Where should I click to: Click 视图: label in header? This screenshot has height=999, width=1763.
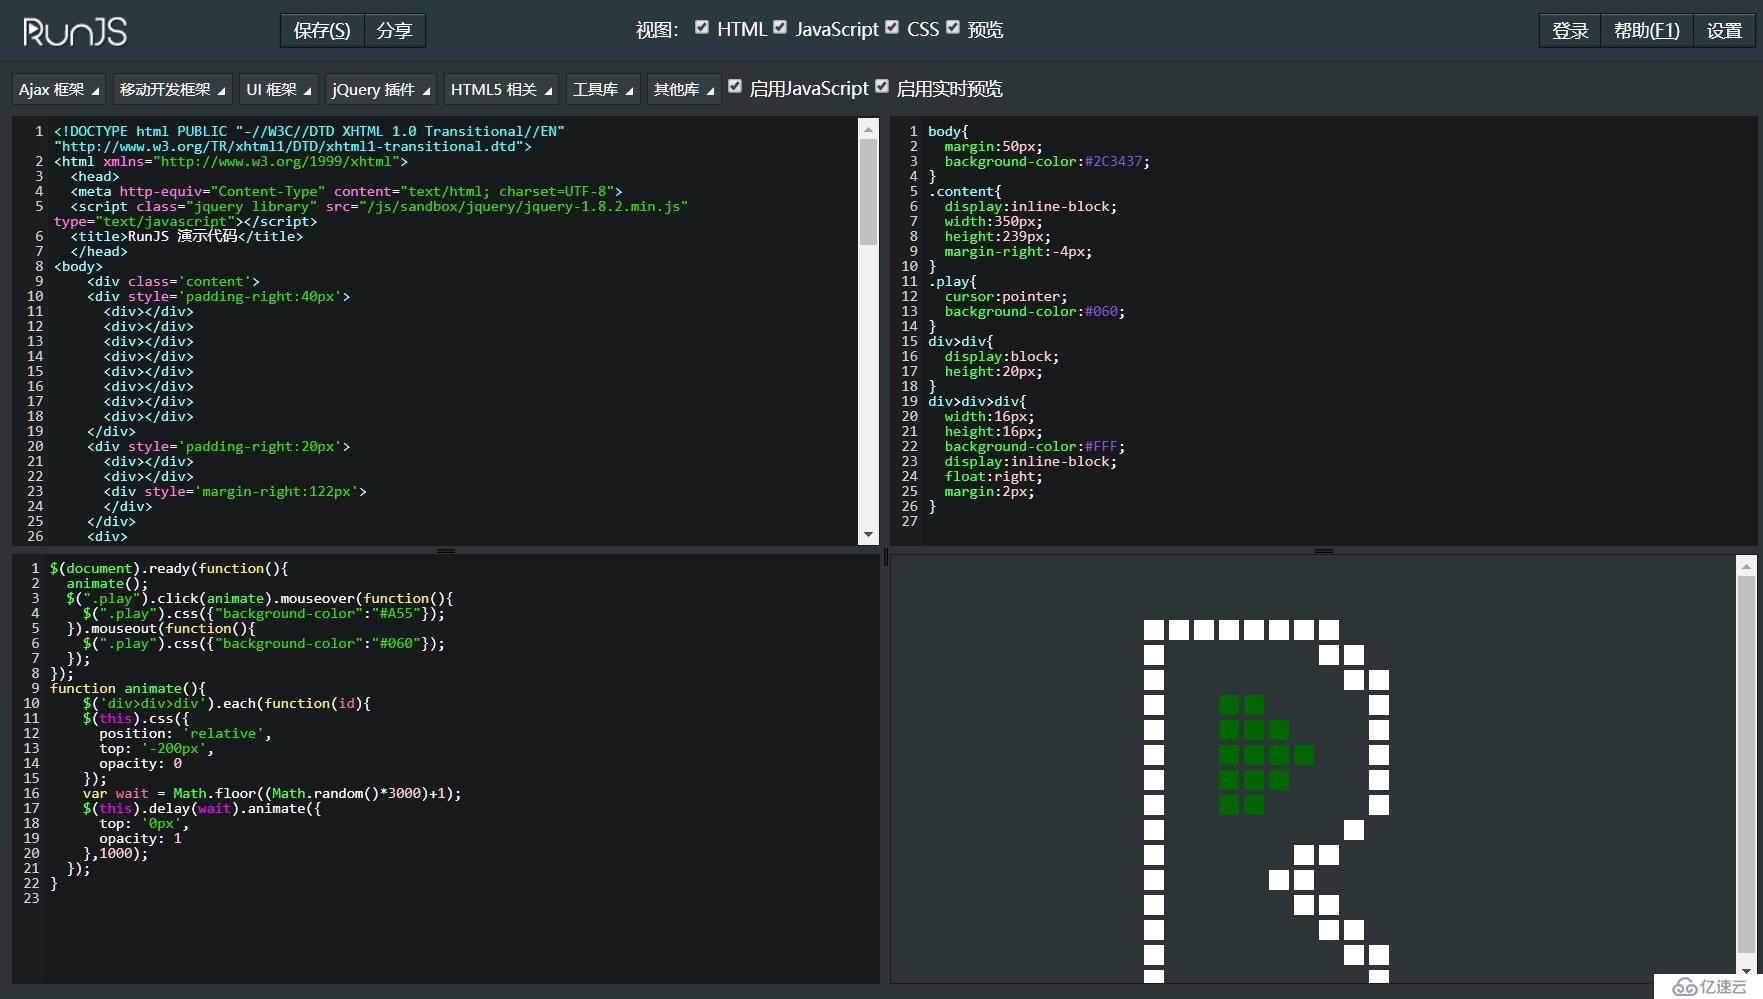pyautogui.click(x=657, y=30)
